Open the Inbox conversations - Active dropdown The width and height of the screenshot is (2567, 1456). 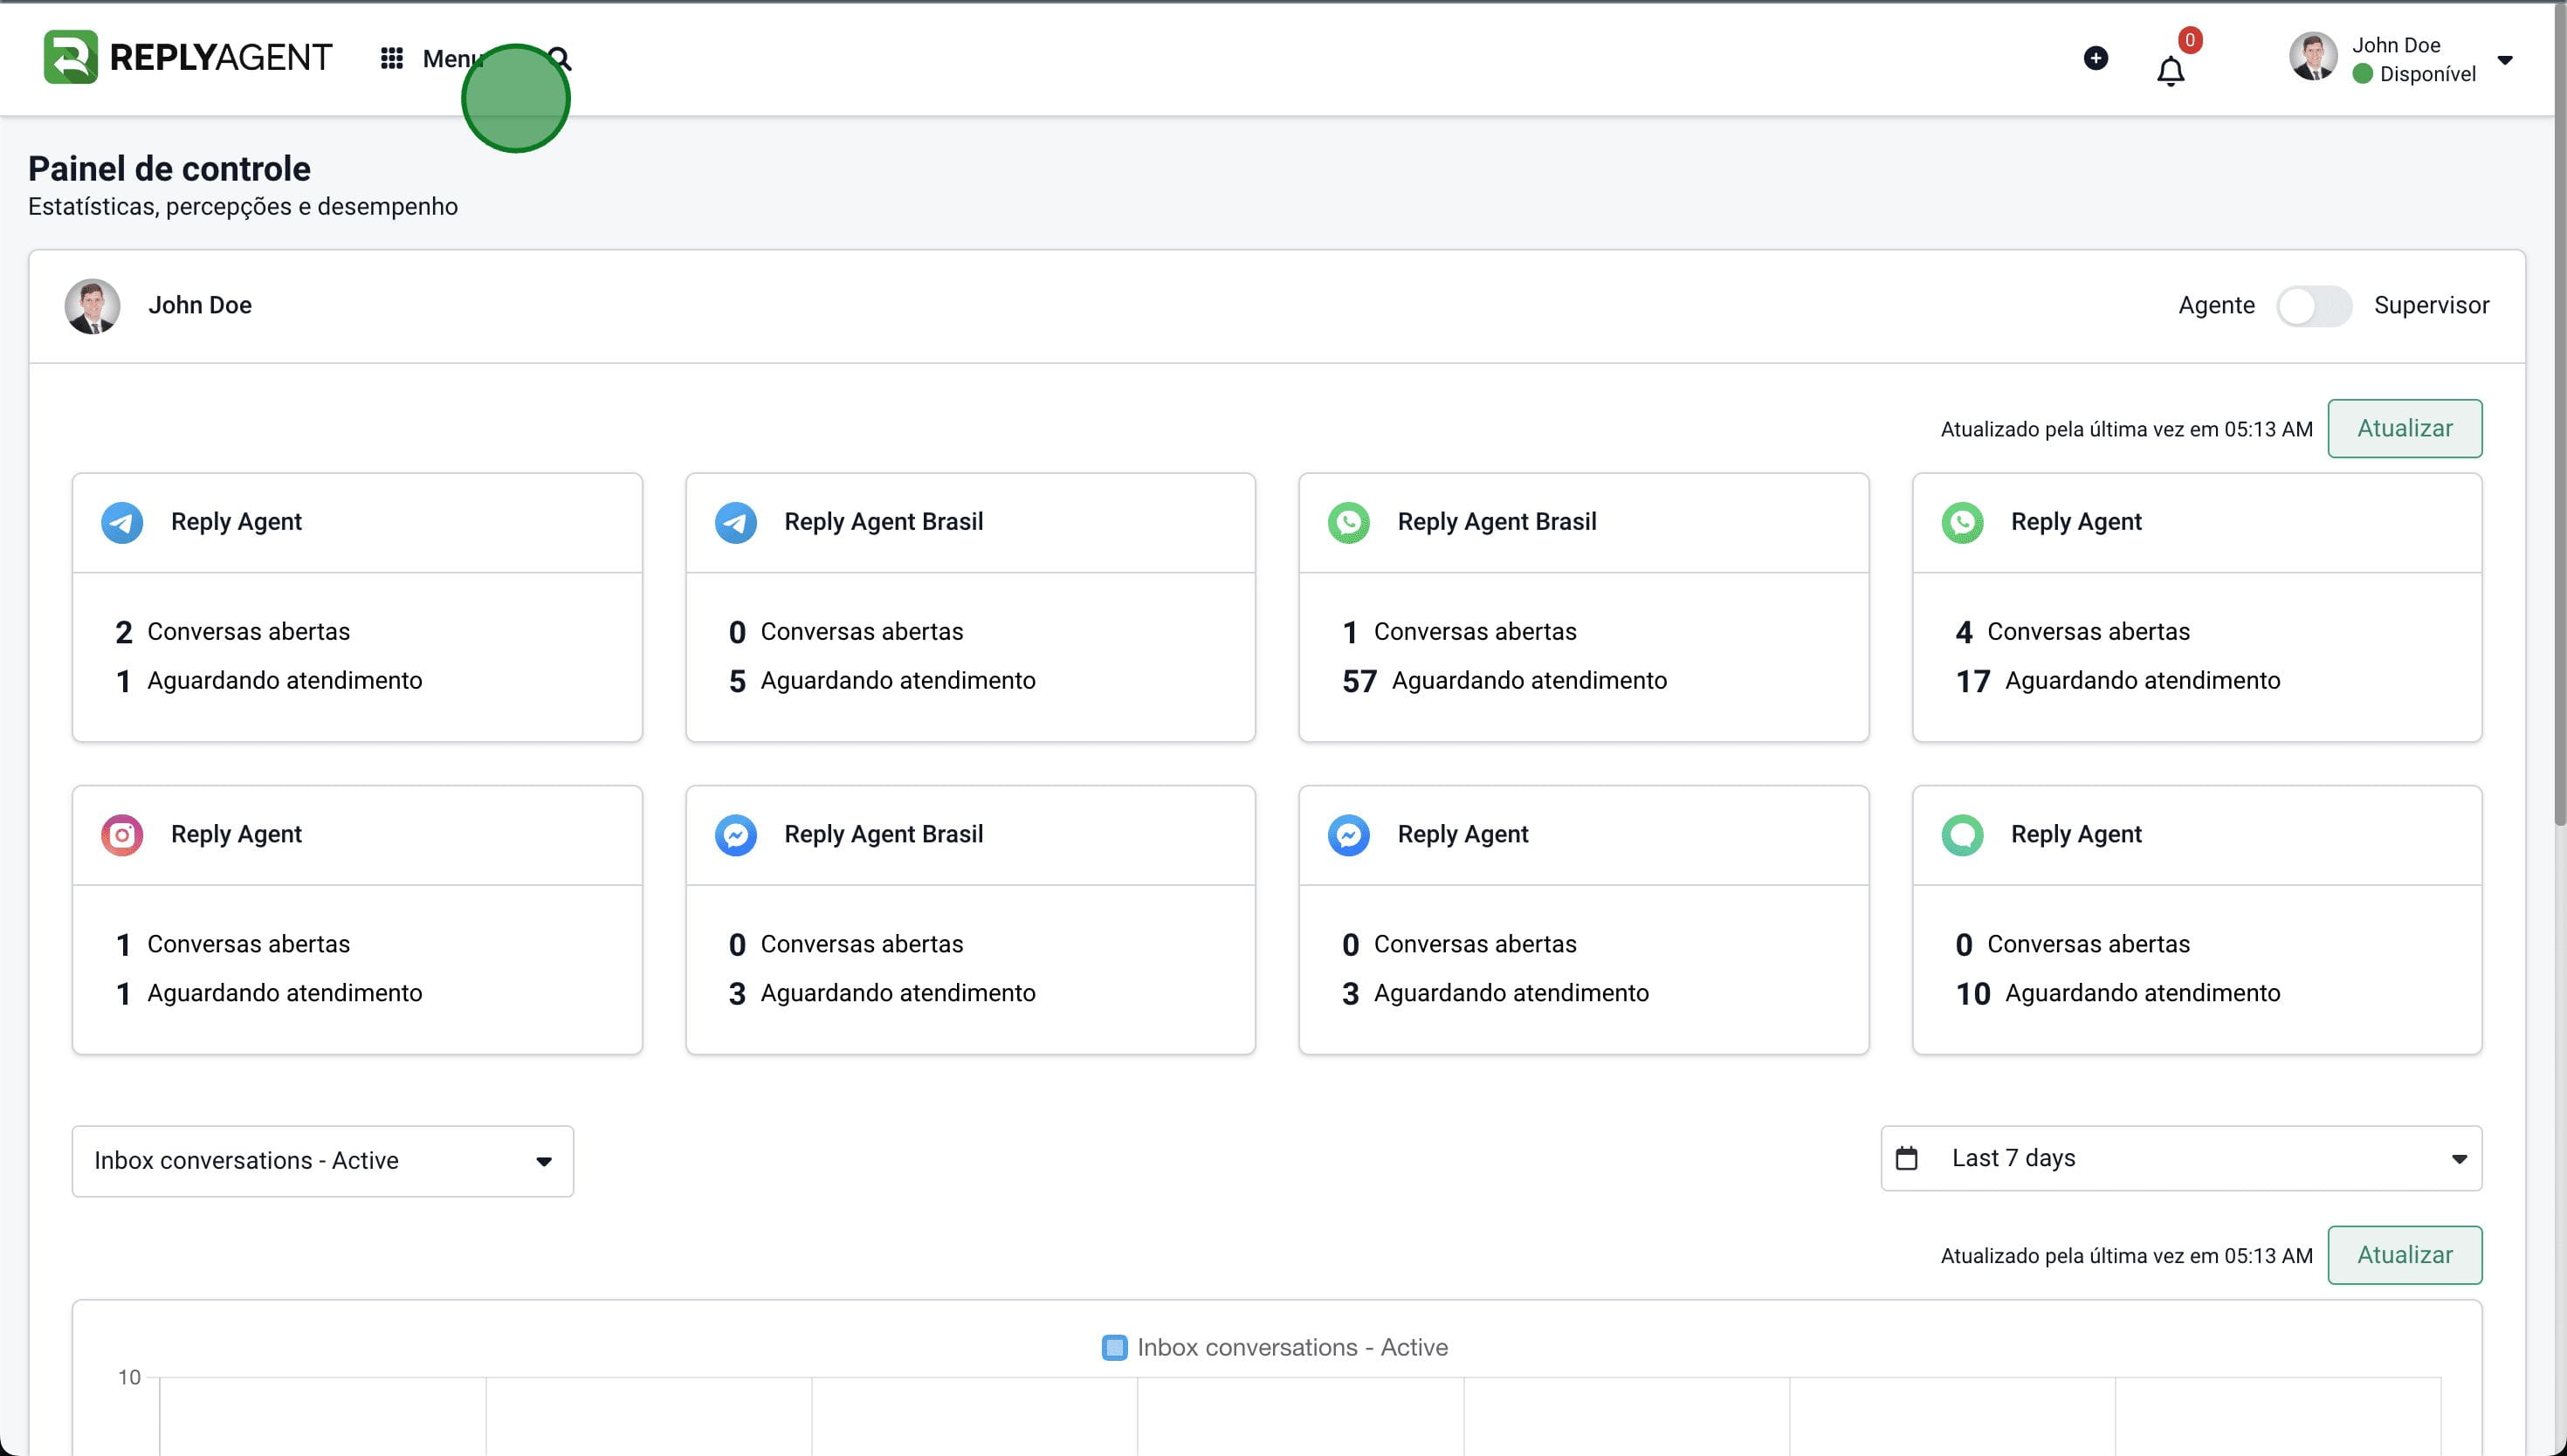point(323,1161)
